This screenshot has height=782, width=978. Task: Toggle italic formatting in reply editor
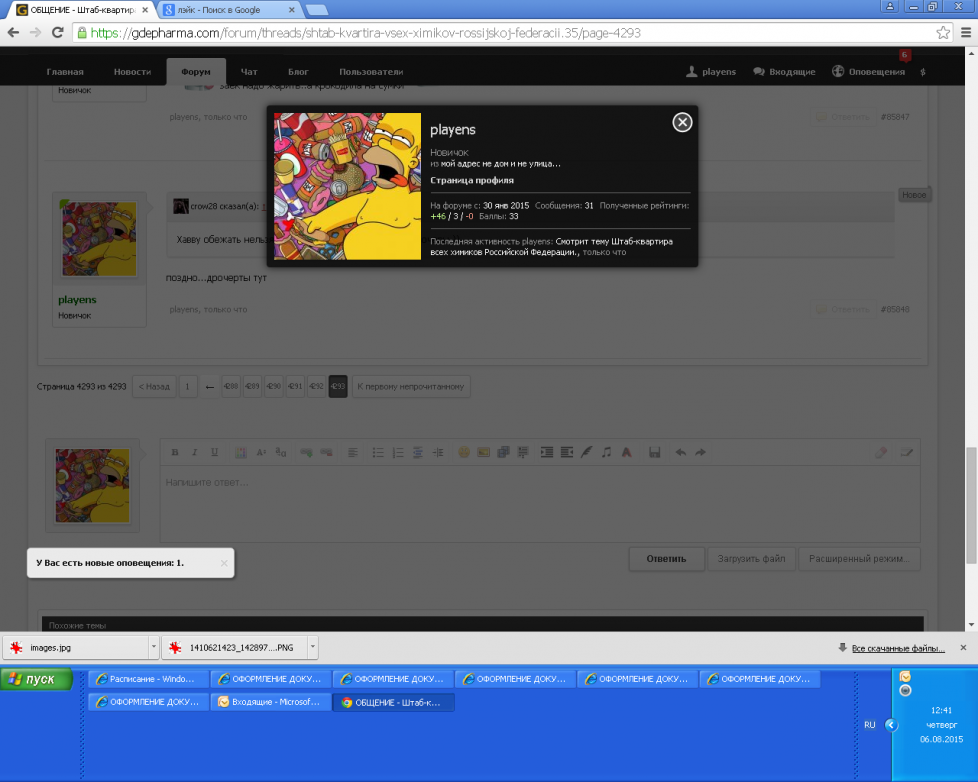[194, 452]
